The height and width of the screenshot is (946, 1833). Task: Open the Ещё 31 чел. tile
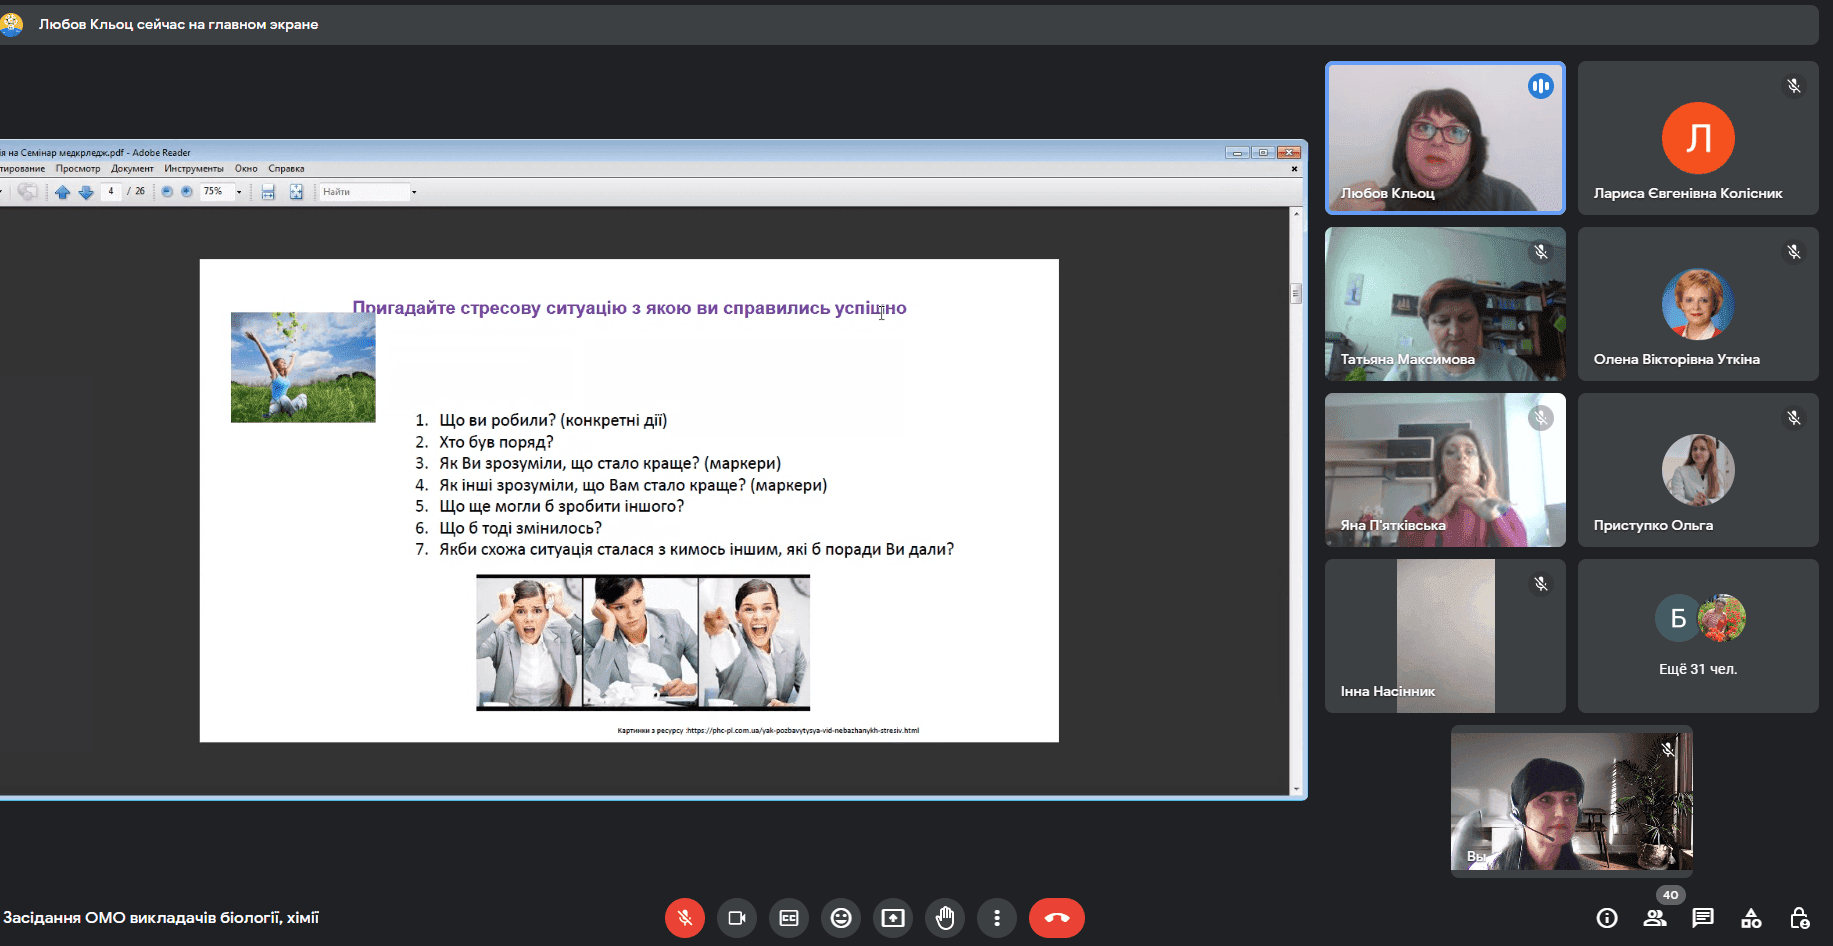point(1698,636)
